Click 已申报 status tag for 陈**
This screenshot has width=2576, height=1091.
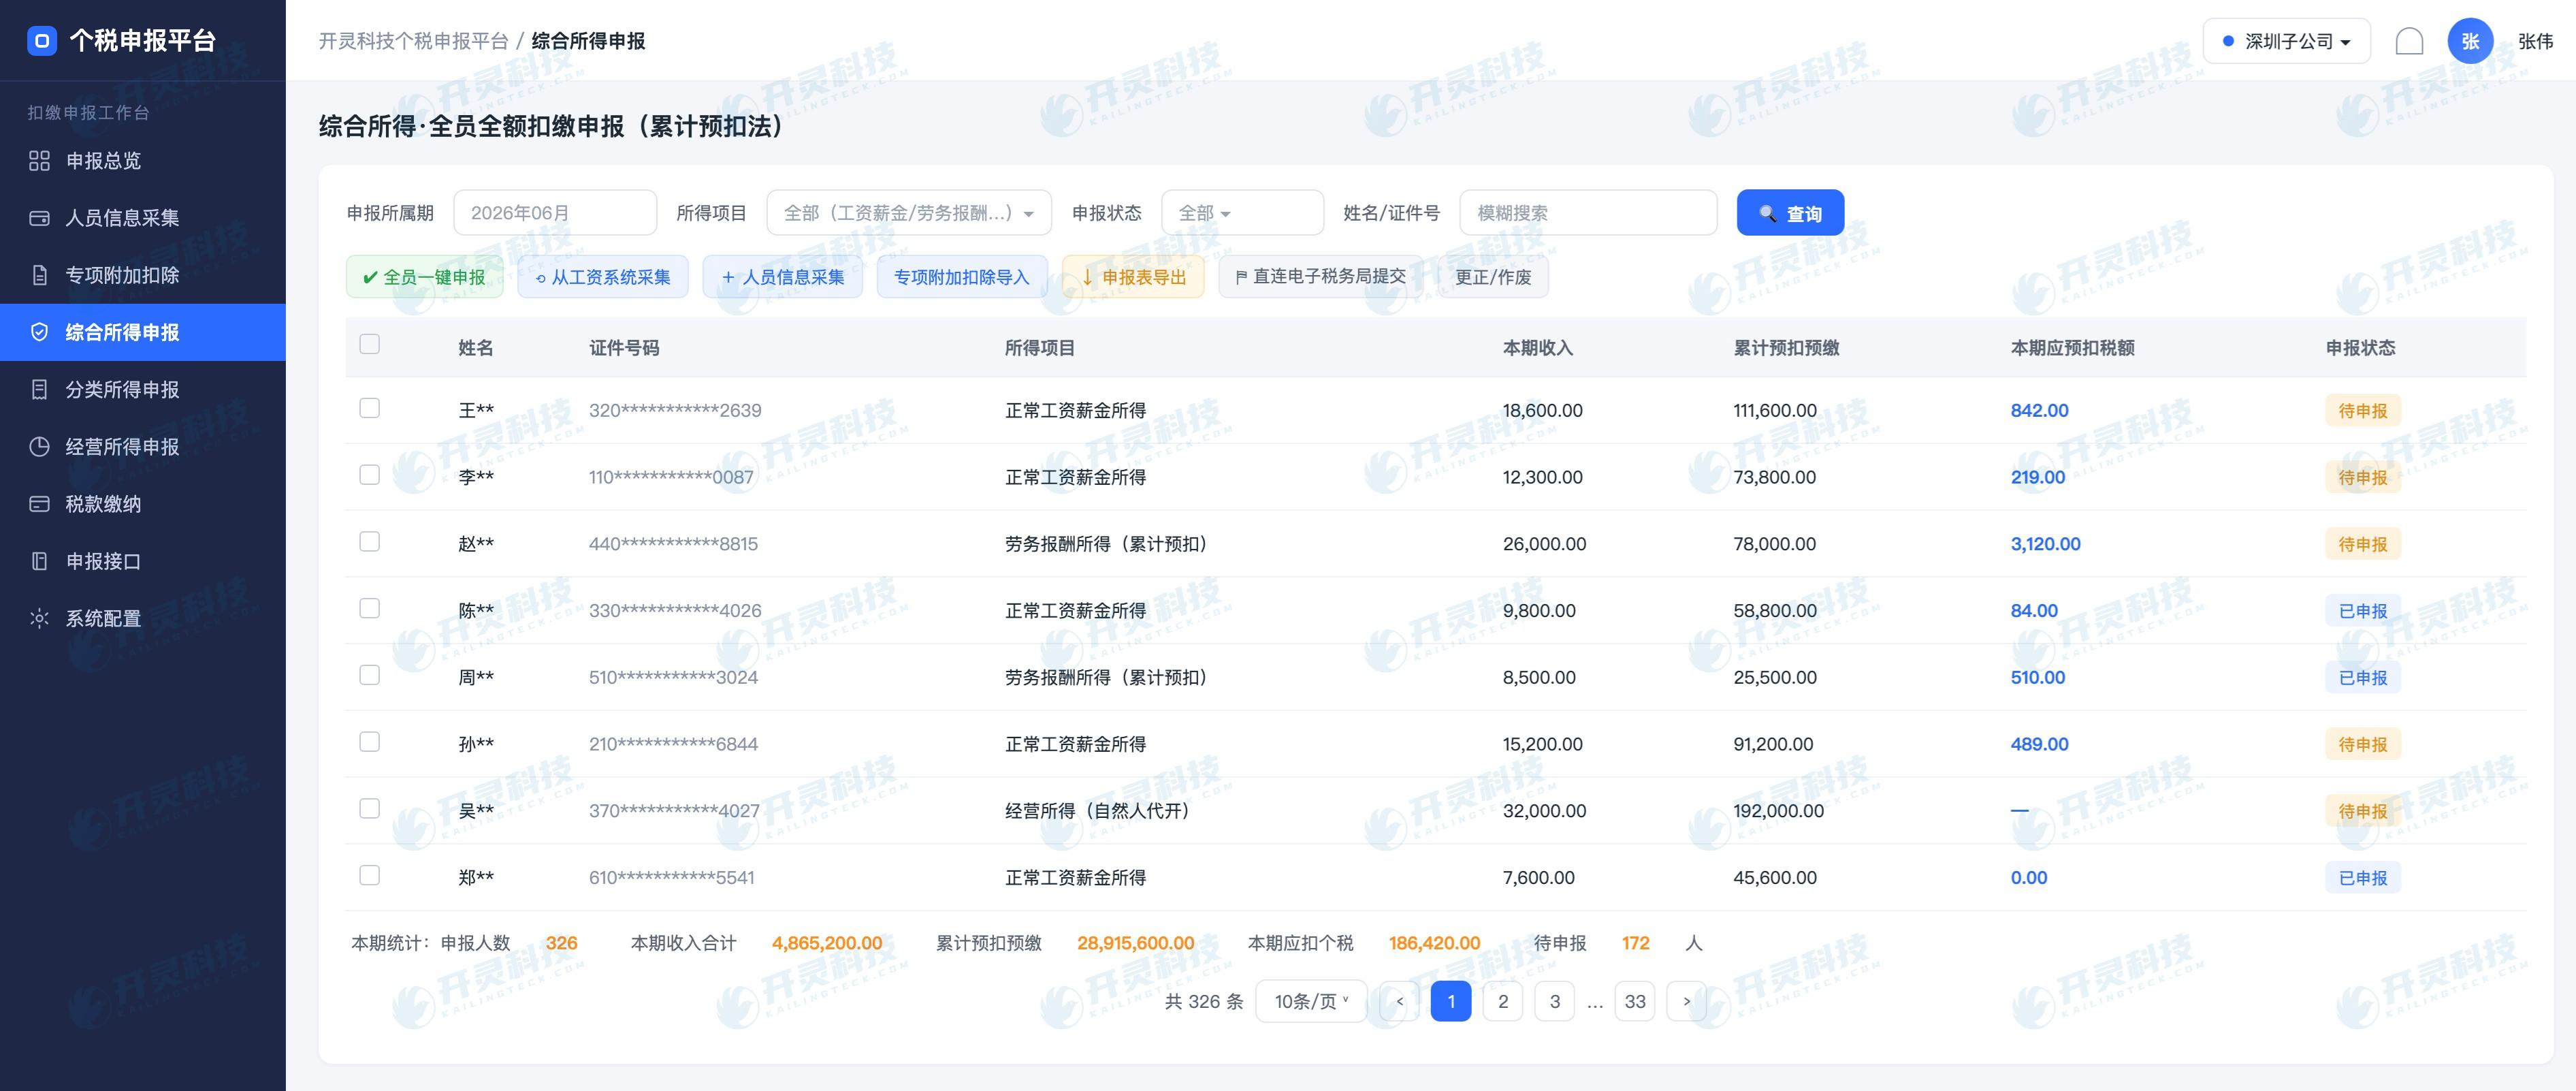point(2362,611)
